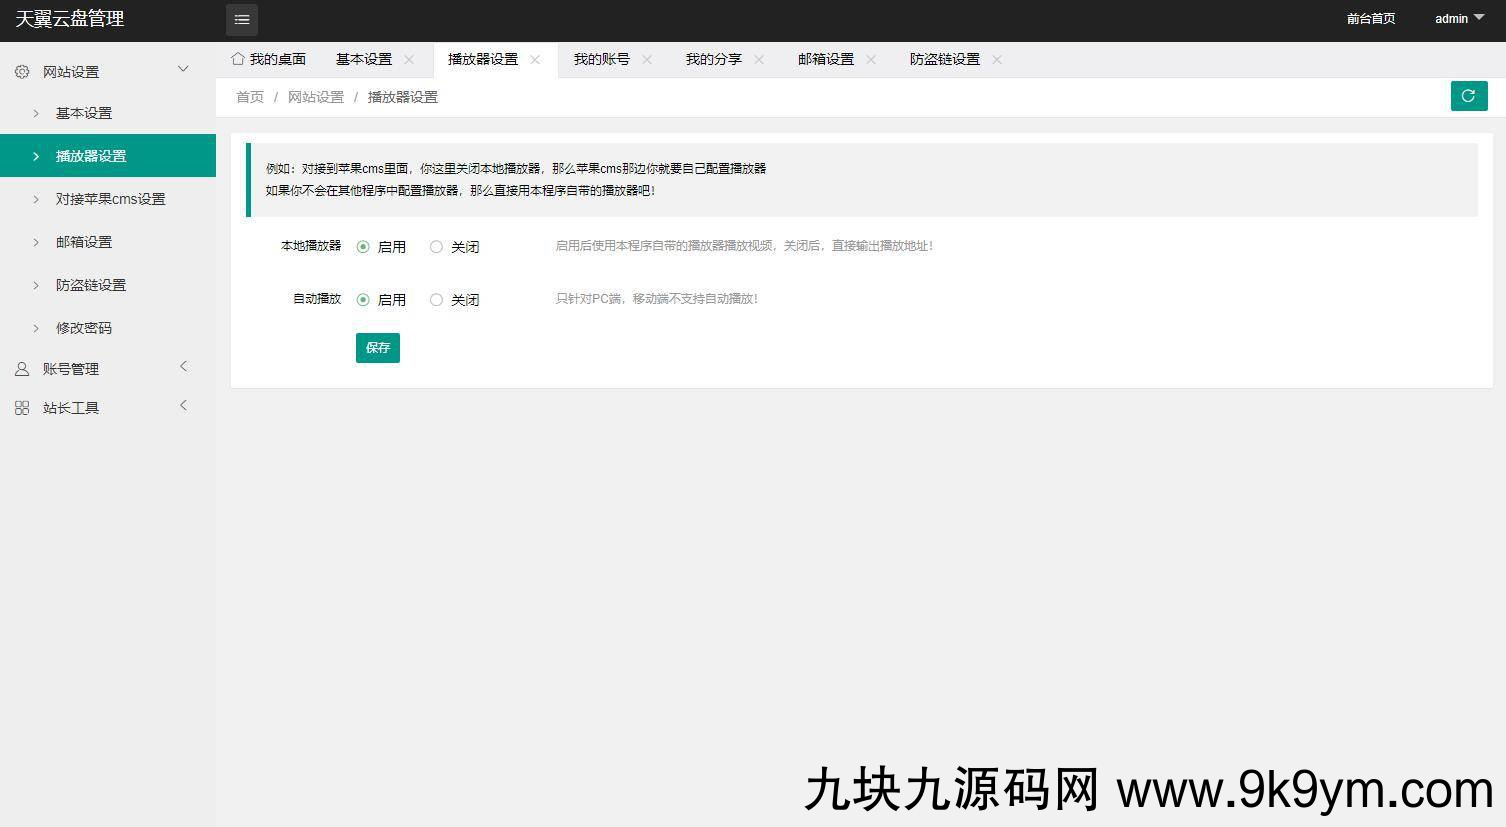The image size is (1506, 827).
Task: Select 关闭 for 自动播放
Action: click(436, 300)
